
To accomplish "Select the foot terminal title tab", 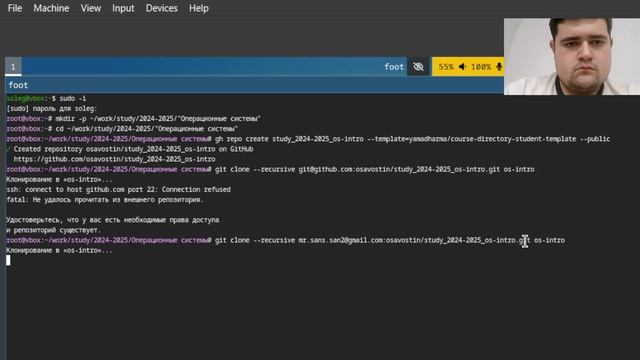I will tap(18, 85).
